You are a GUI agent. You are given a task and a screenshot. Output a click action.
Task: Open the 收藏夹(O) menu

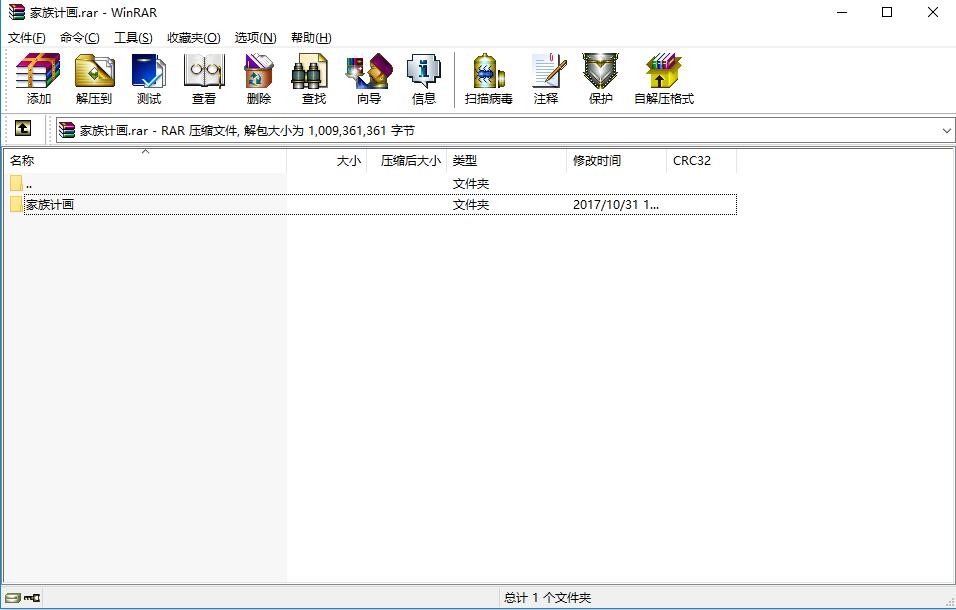(193, 38)
